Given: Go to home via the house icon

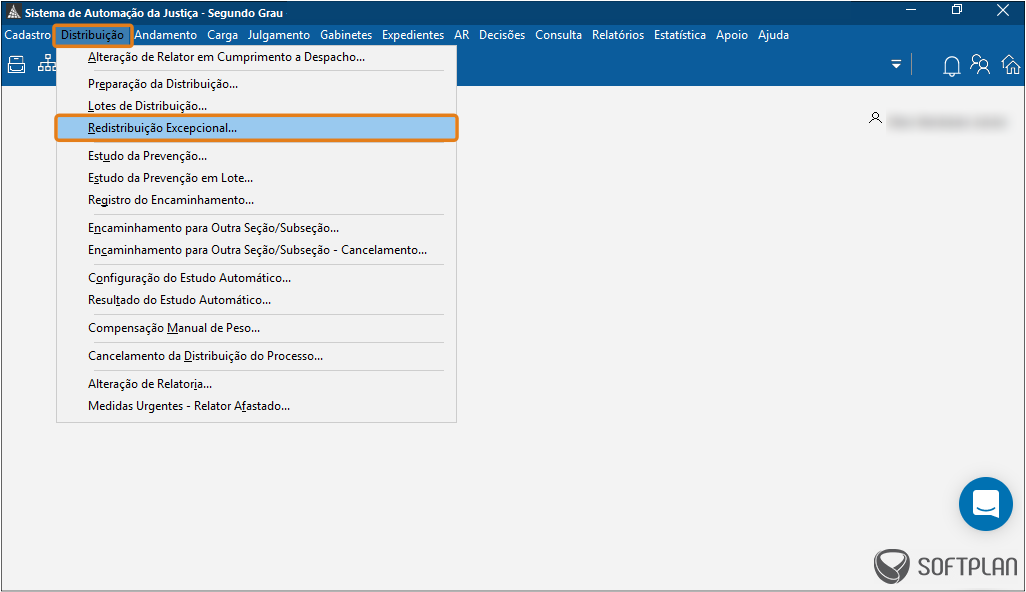Looking at the screenshot, I should click(1011, 64).
